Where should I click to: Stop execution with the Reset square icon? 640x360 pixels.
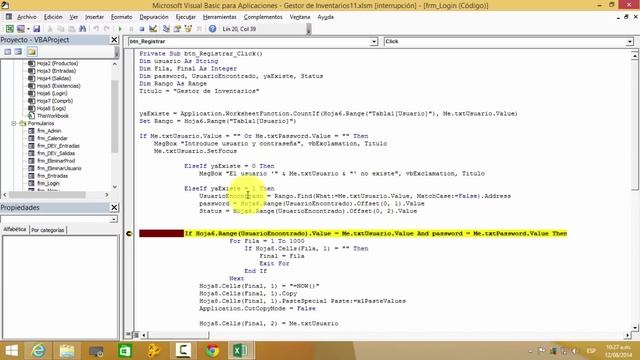tap(142, 29)
